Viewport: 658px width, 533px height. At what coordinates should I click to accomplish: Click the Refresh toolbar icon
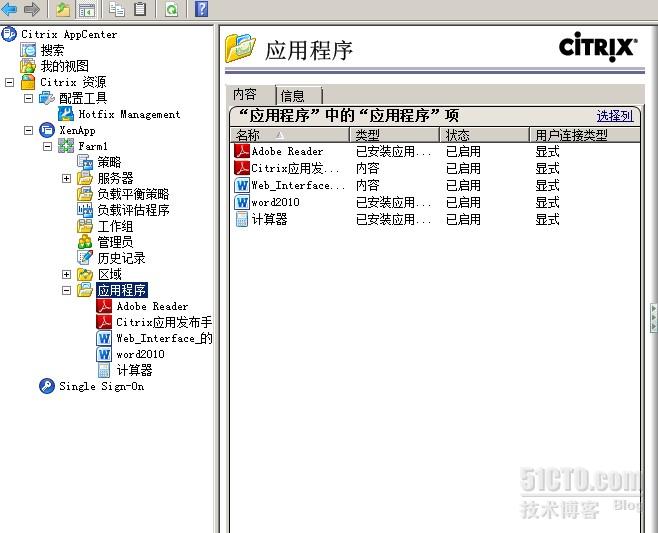click(x=171, y=9)
